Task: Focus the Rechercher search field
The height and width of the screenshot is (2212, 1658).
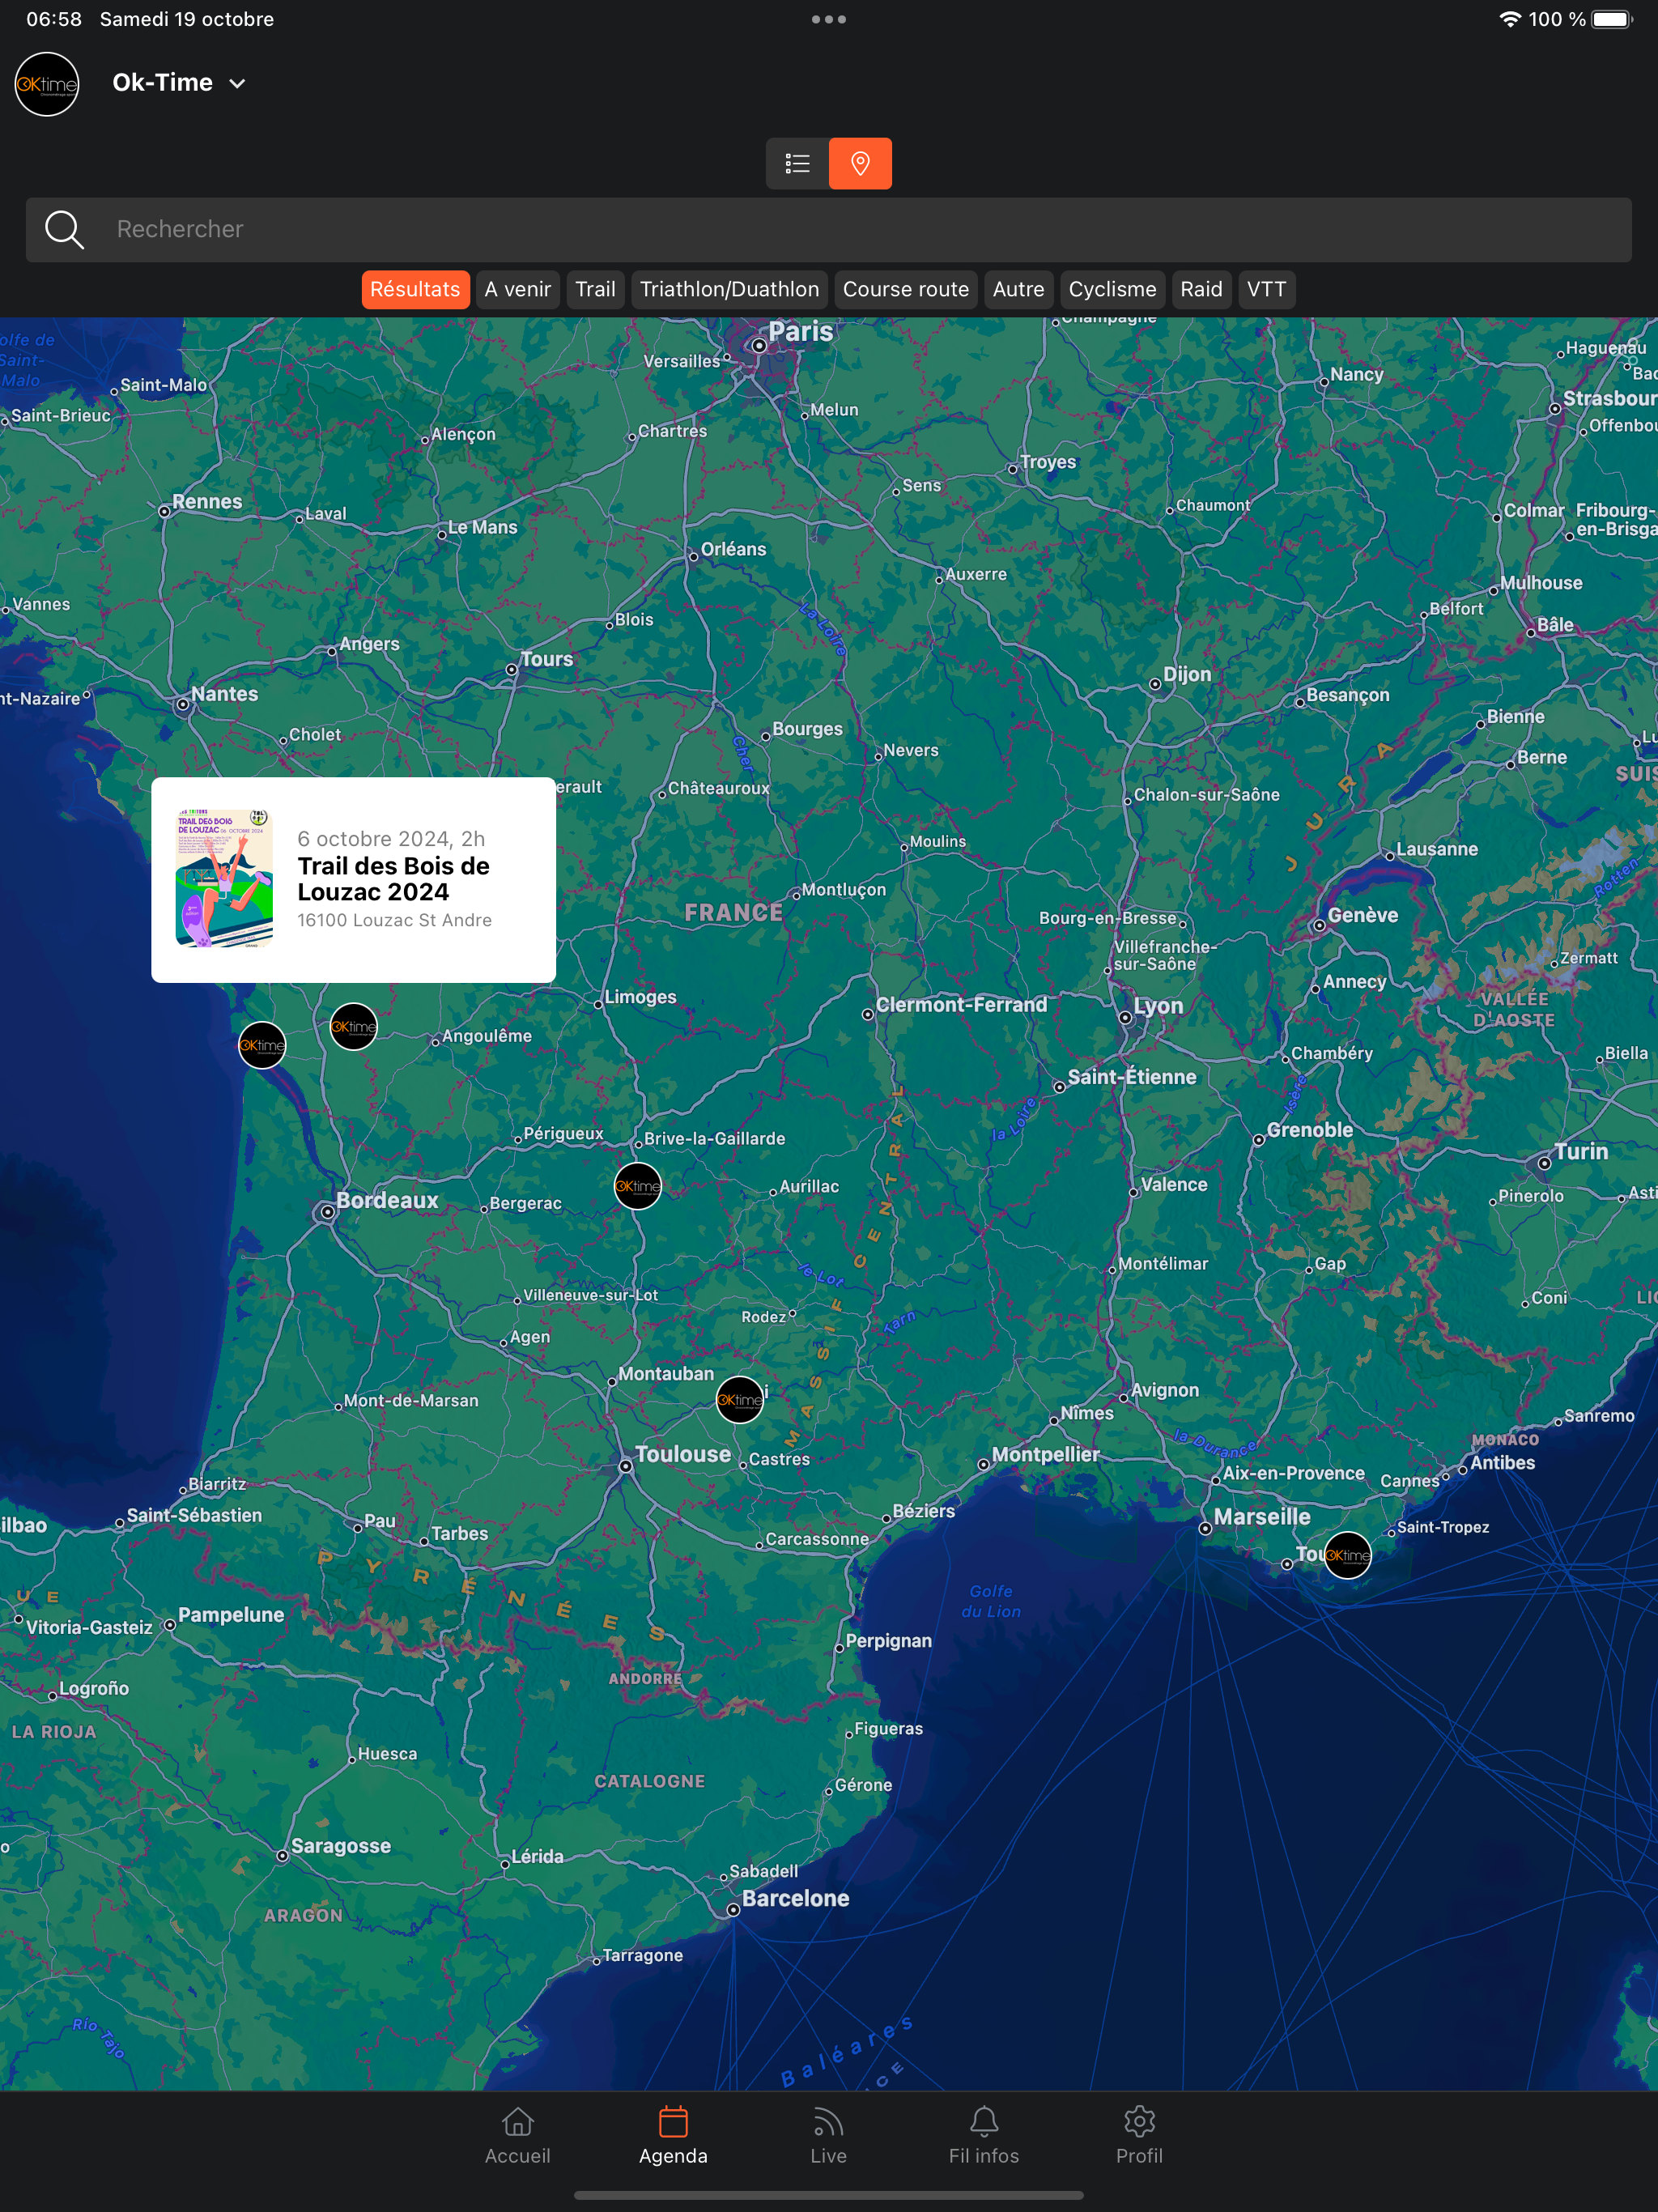Action: click(x=829, y=230)
